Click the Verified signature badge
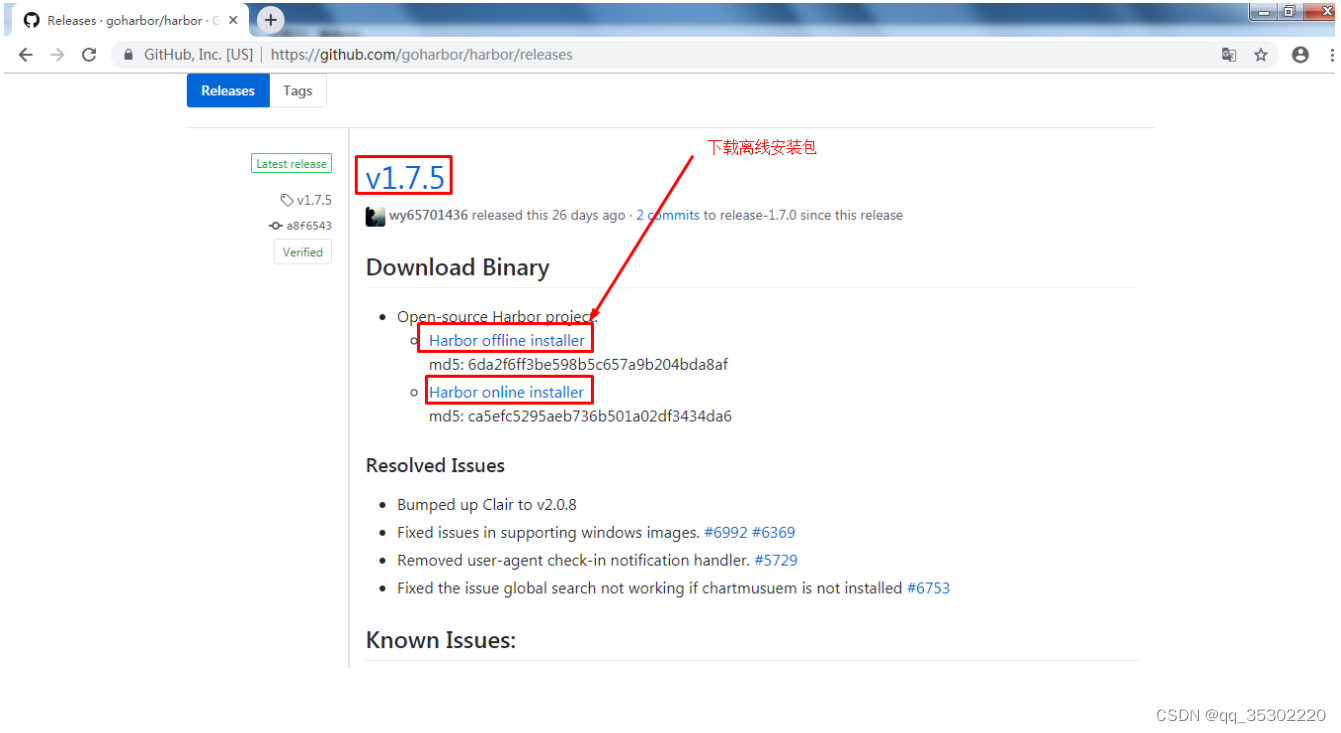This screenshot has width=1341, height=733. [x=302, y=252]
